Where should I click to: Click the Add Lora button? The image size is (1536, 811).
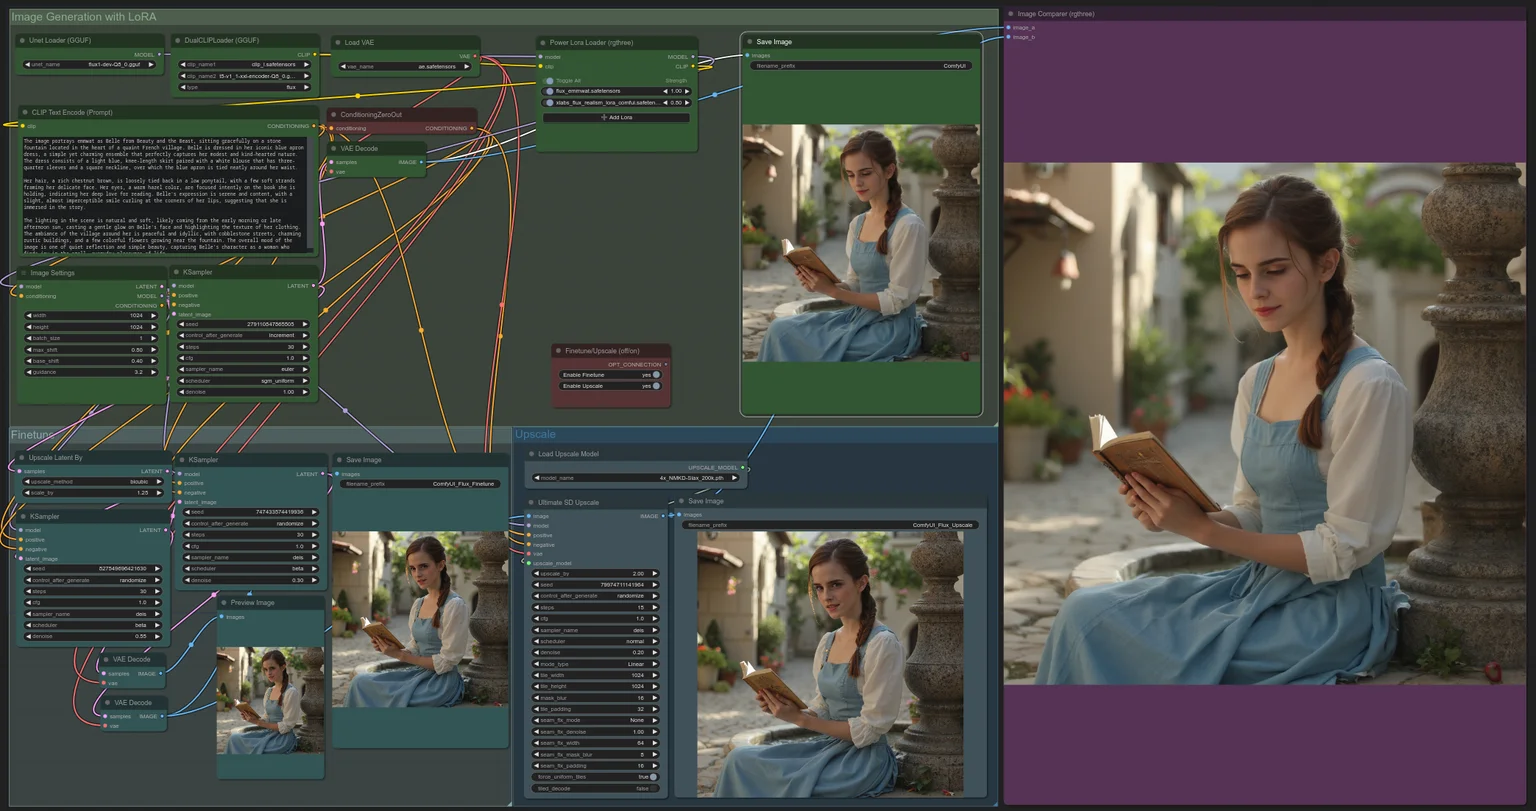[x=616, y=118]
